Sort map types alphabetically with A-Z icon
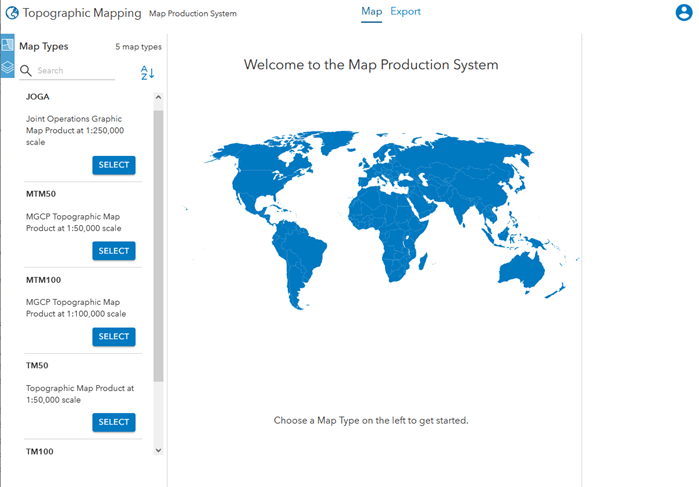Screen dimensions: 699x487 tap(147, 72)
